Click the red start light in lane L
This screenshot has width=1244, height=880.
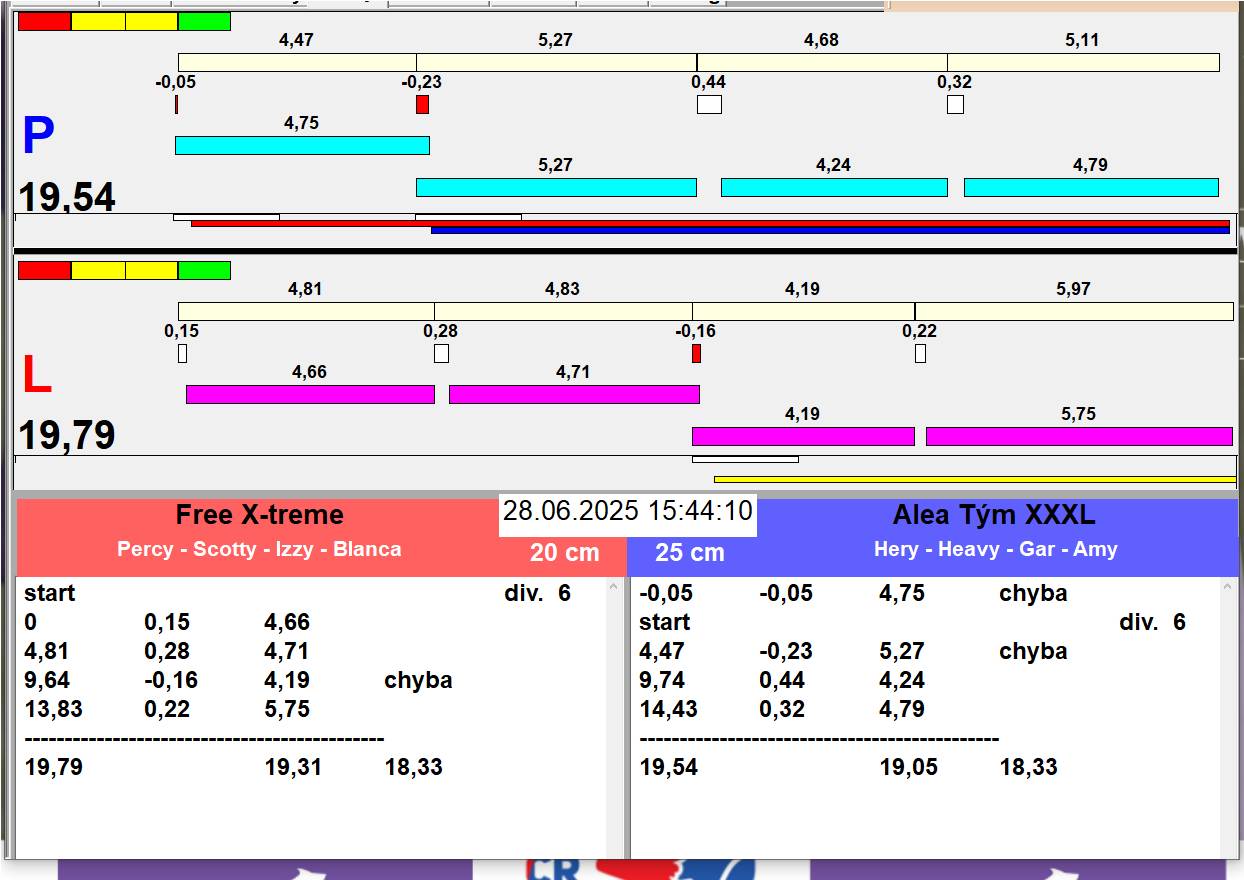45,270
